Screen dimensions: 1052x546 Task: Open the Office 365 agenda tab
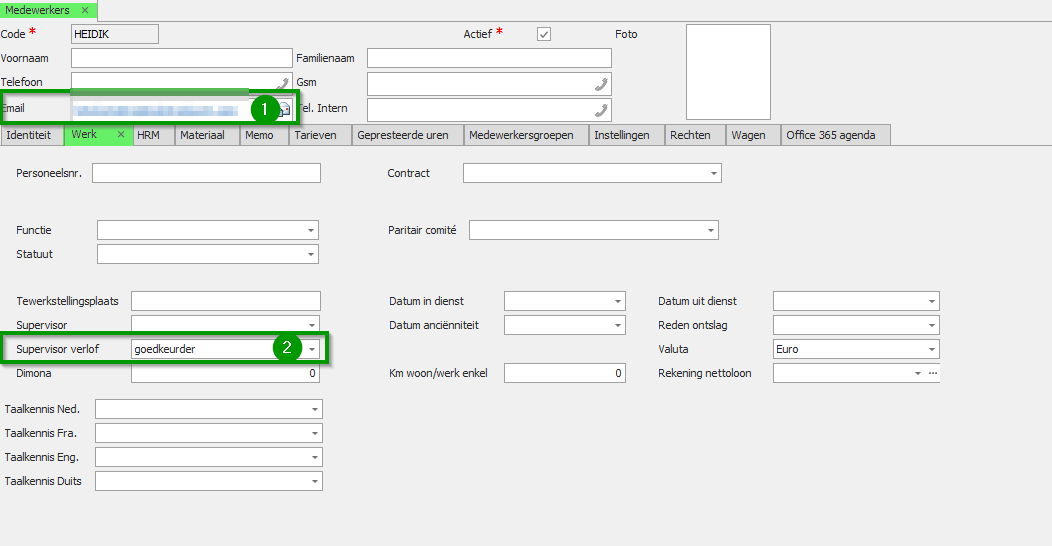(836, 135)
